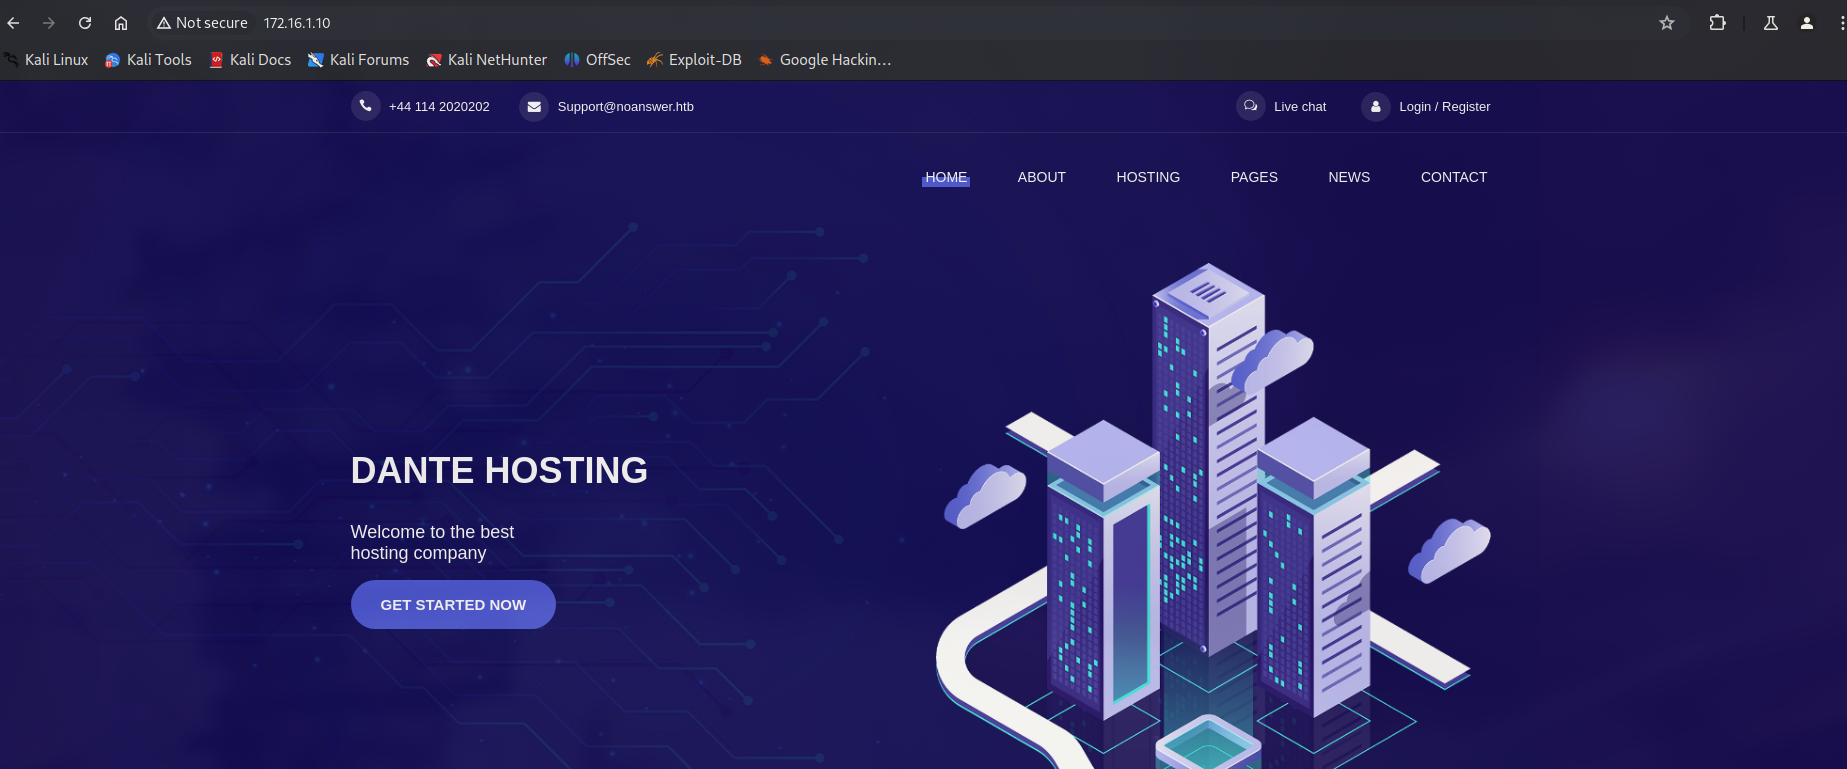Click the browser home icon

point(121,23)
